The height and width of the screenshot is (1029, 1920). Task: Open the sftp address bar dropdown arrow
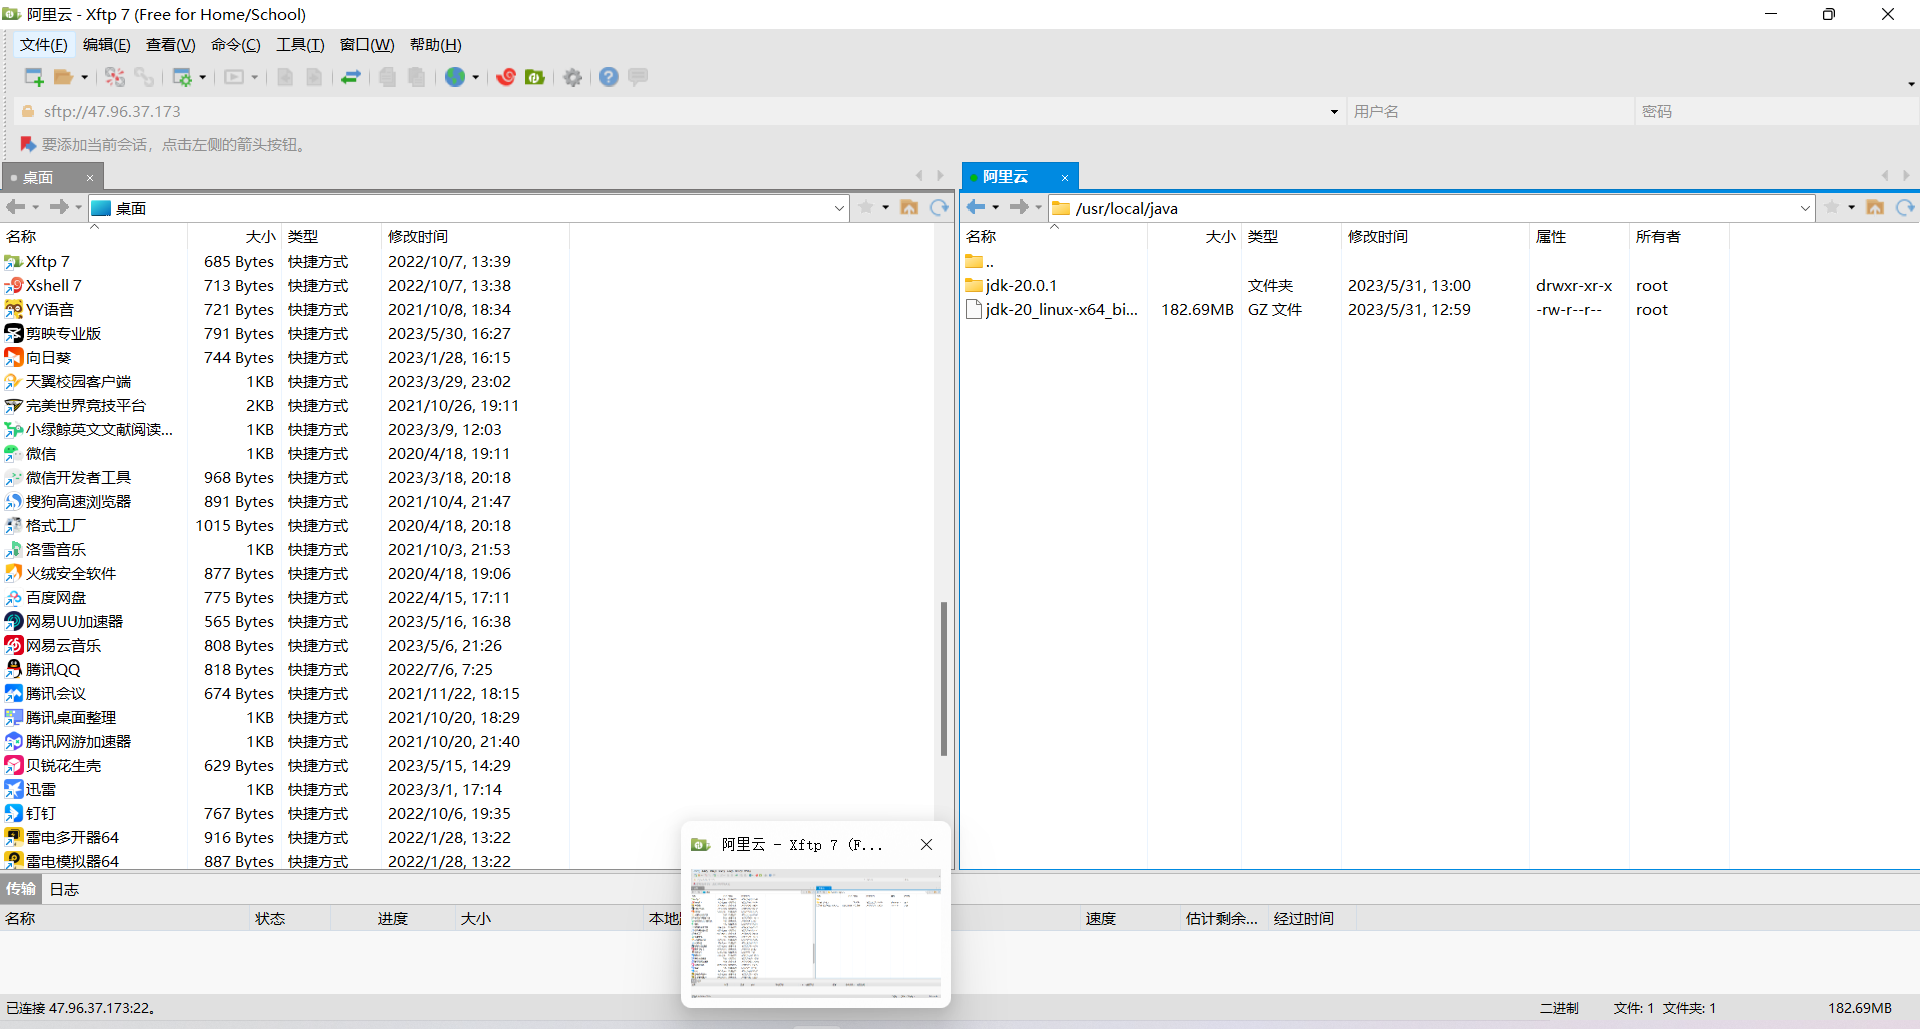1334,112
